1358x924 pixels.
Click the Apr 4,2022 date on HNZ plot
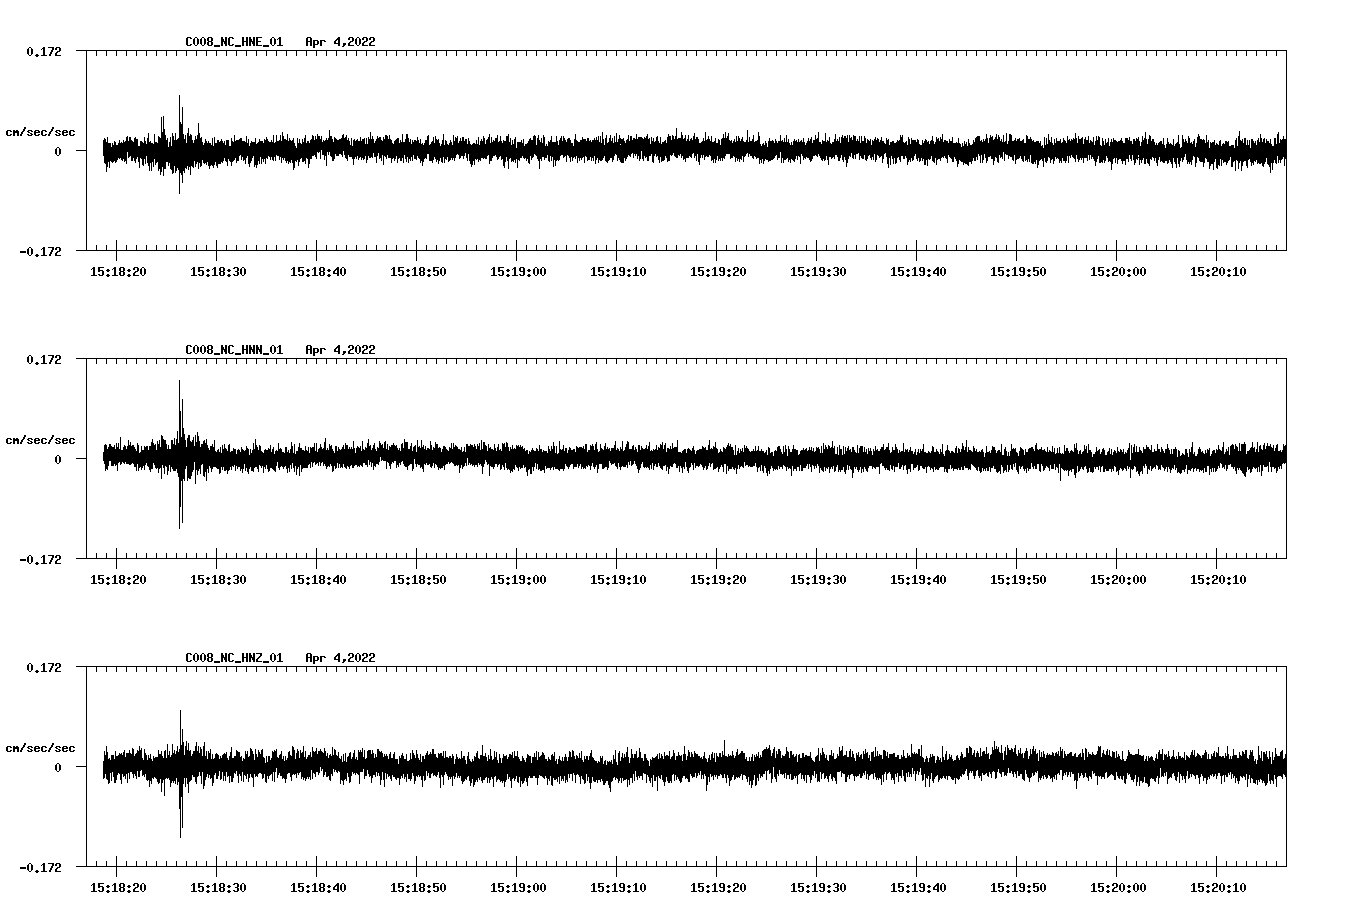(341, 658)
